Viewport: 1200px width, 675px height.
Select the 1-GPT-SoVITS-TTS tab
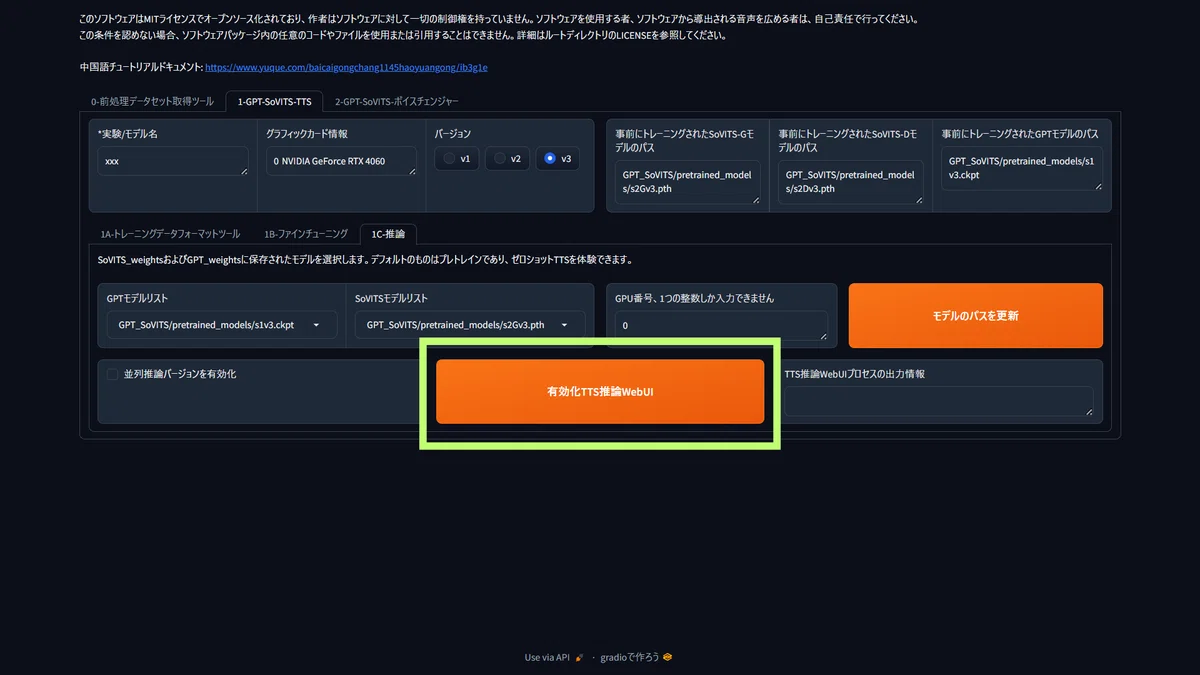click(274, 101)
